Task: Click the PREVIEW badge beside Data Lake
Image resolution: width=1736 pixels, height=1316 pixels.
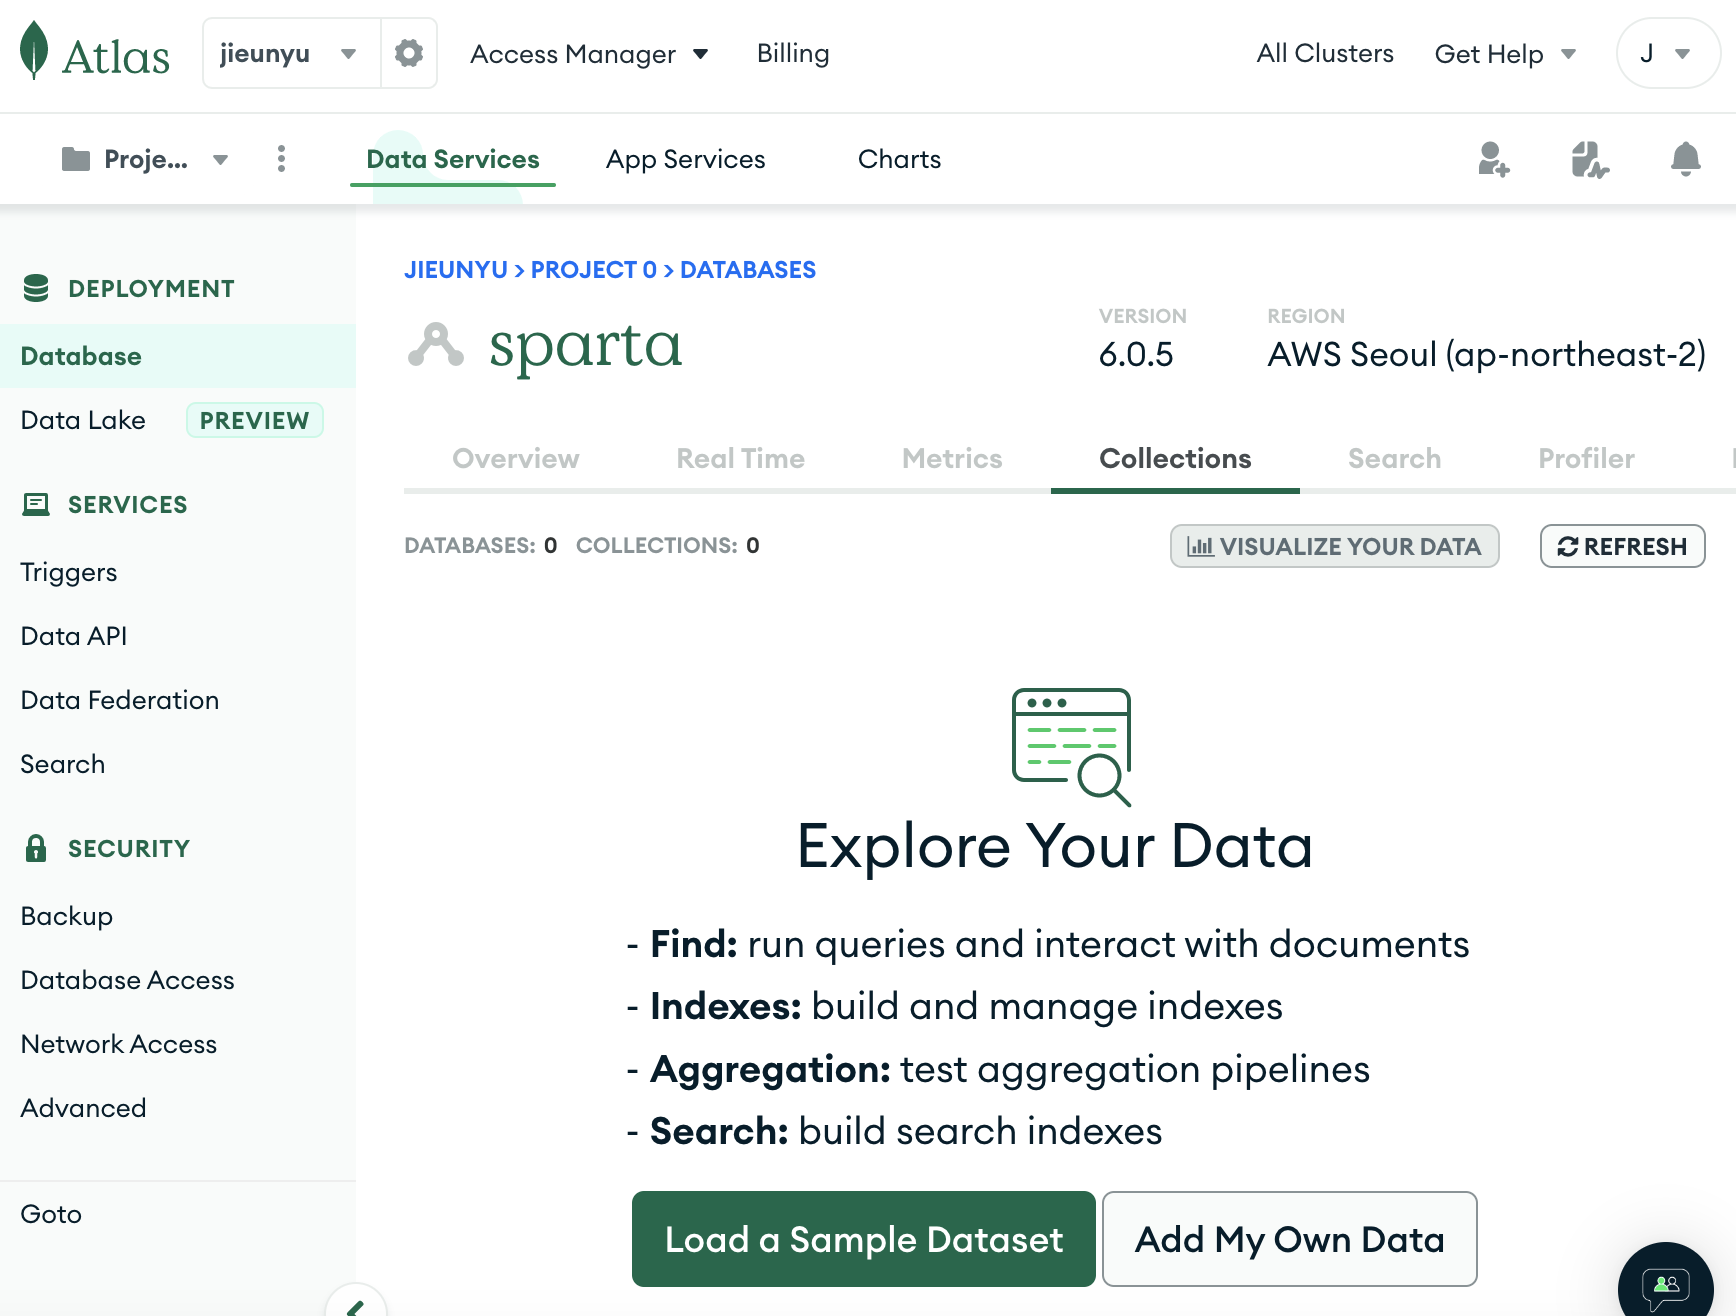Action: coord(255,420)
